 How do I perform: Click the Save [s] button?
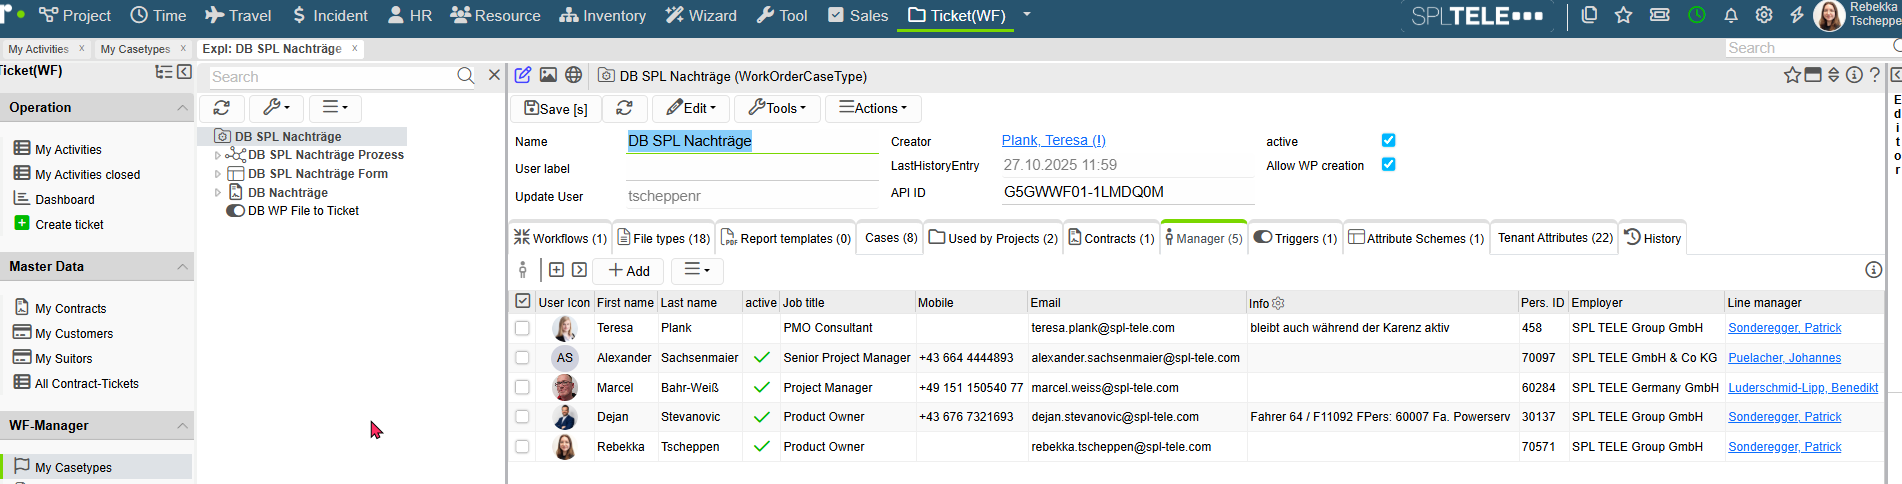pos(556,108)
